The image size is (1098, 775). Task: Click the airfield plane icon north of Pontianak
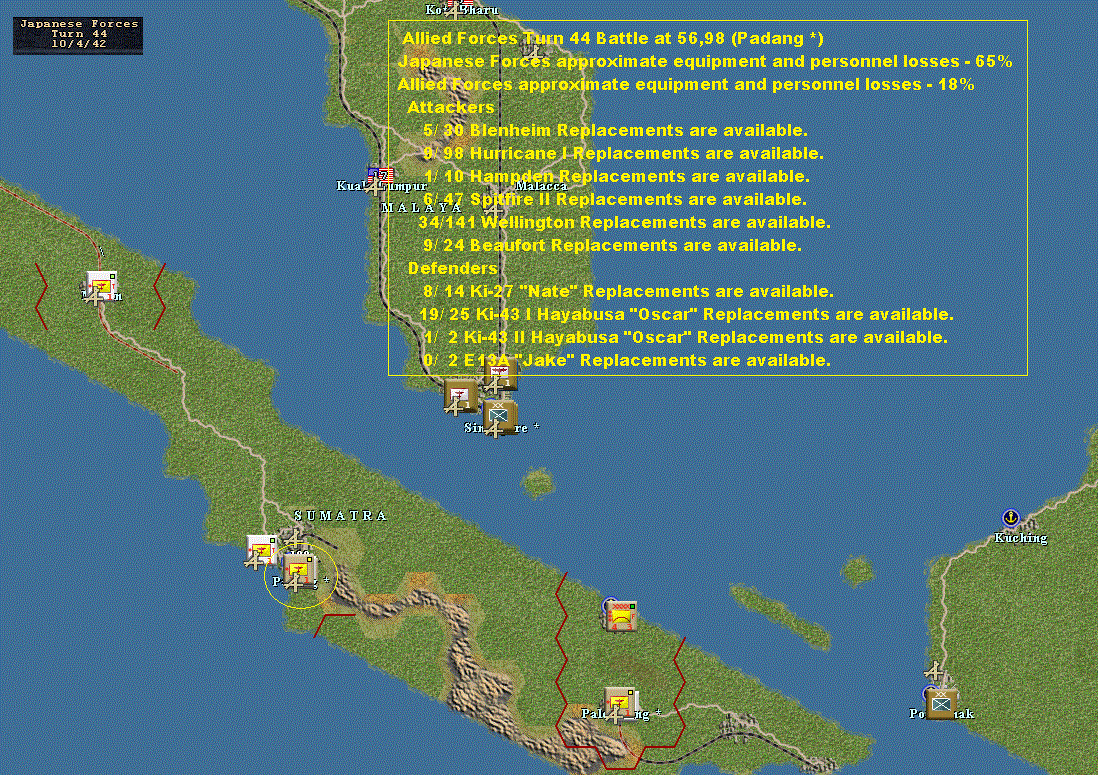click(934, 672)
